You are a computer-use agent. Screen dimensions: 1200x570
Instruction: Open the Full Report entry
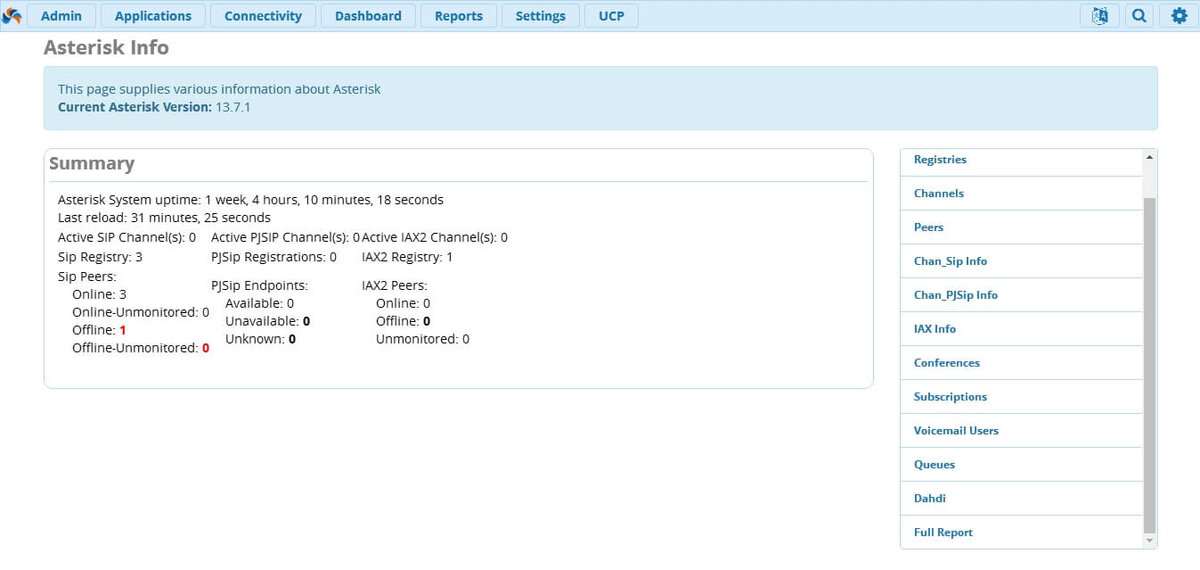coord(1021,533)
